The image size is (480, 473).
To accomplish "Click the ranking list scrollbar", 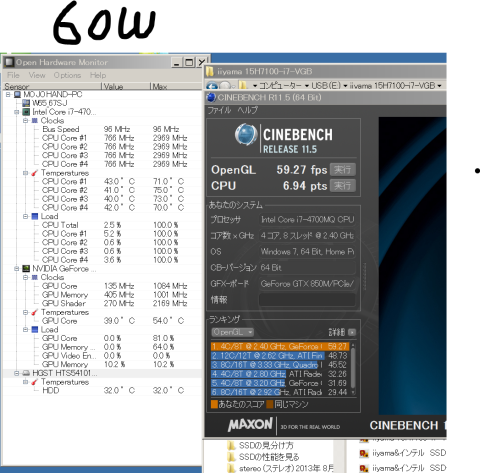I will point(353,369).
